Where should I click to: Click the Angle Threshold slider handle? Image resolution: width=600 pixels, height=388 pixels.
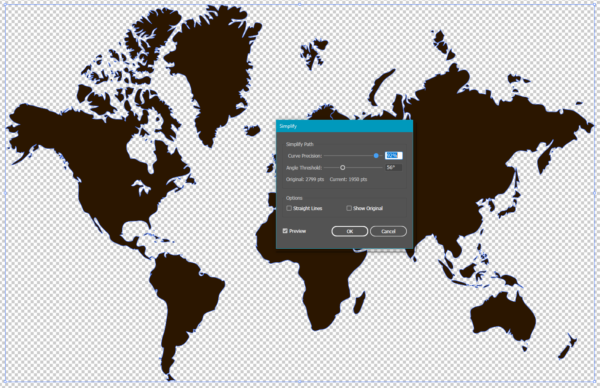tap(342, 168)
